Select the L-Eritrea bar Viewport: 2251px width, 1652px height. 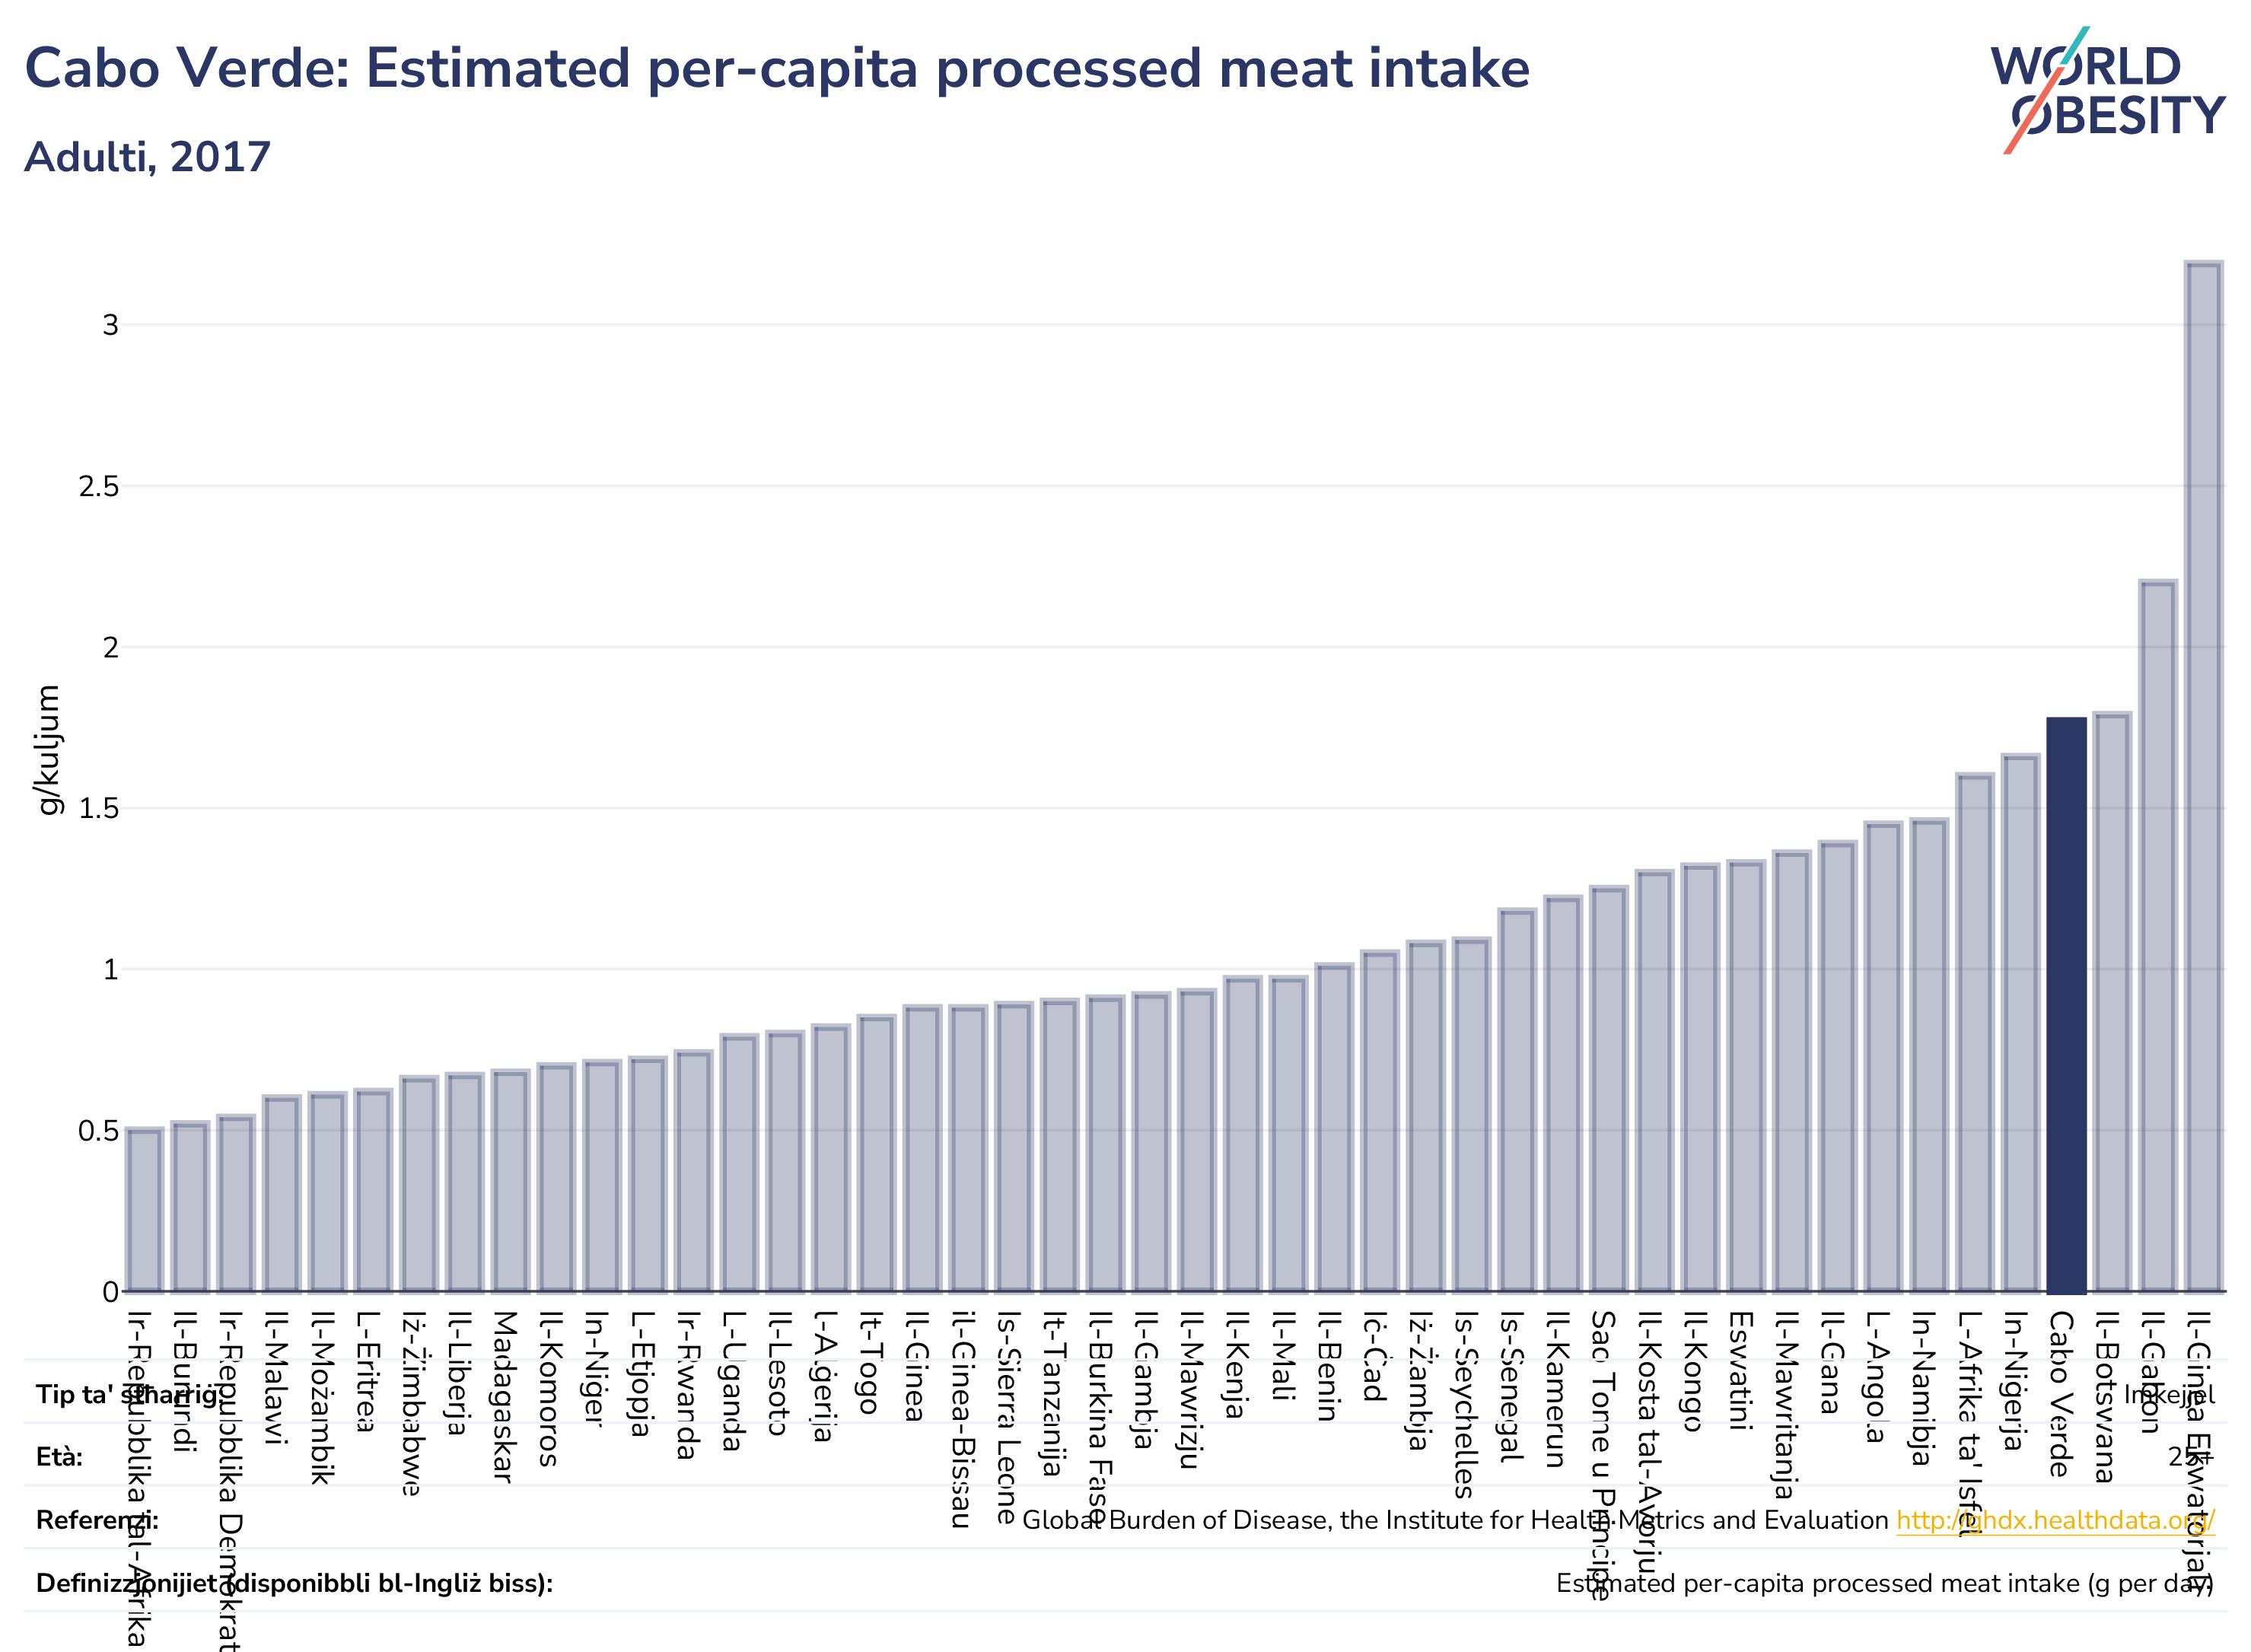(x=373, y=1191)
